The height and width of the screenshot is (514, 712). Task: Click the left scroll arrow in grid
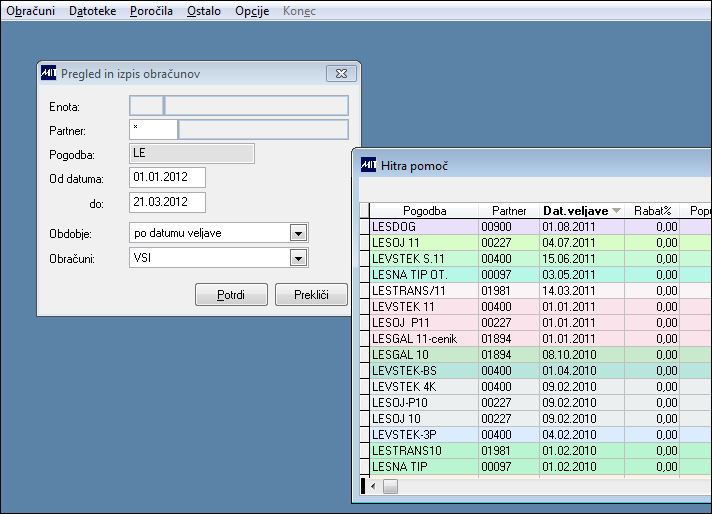click(373, 486)
